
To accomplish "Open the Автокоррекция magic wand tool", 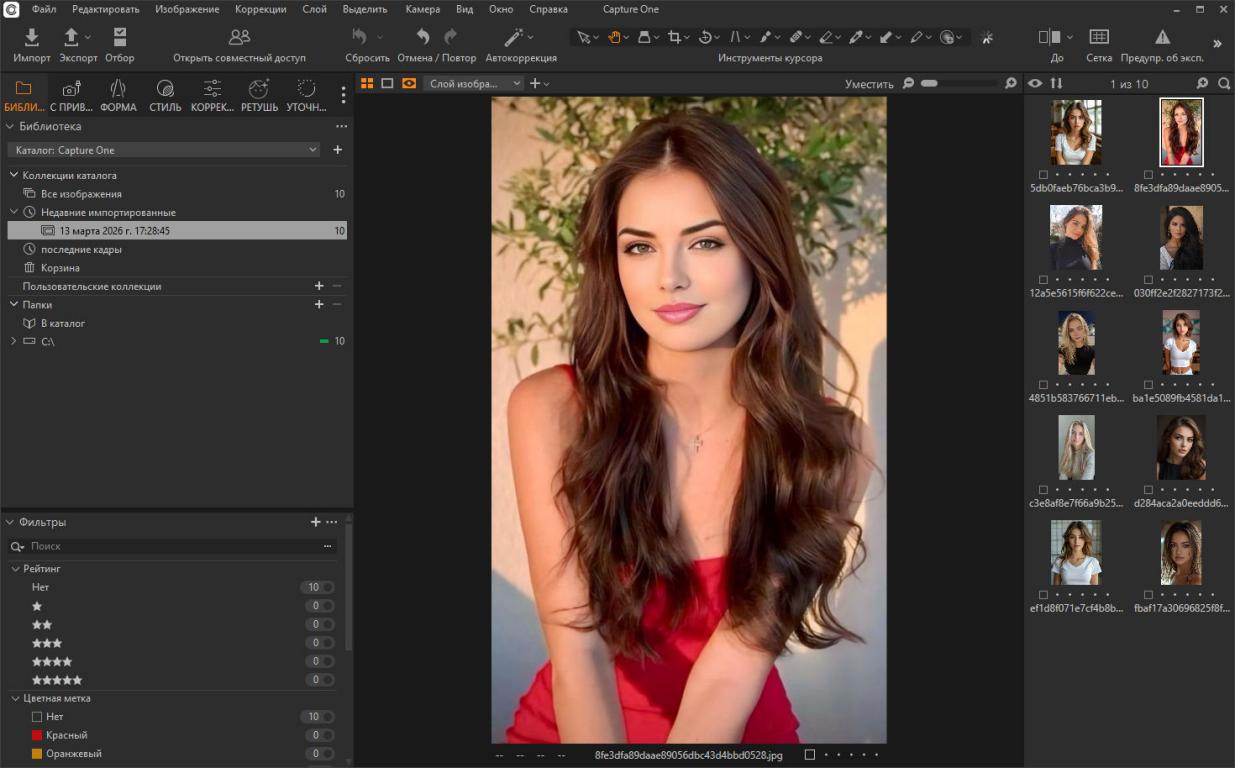I will click(x=515, y=38).
